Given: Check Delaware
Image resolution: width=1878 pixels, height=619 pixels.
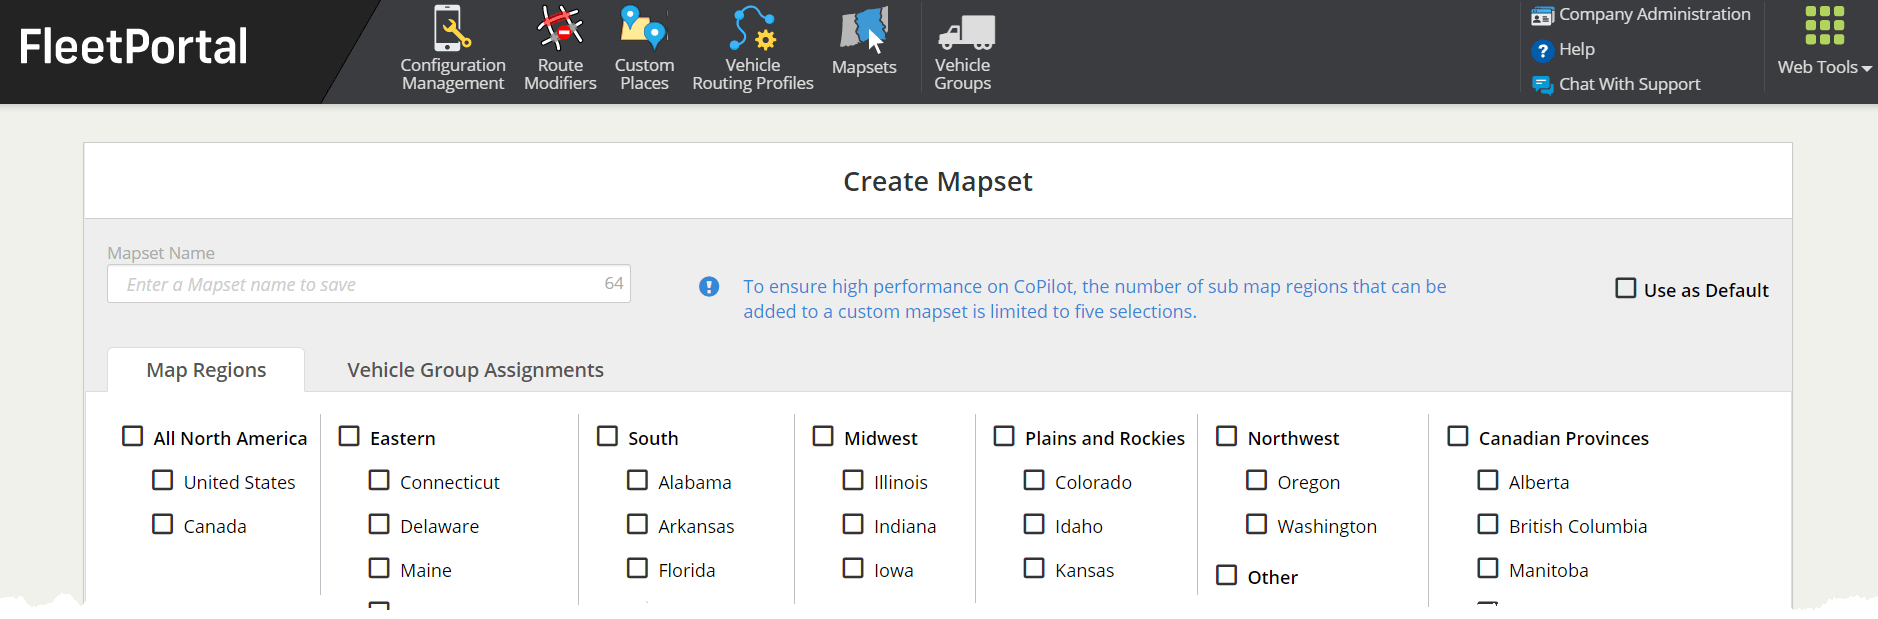Looking at the screenshot, I should [379, 524].
